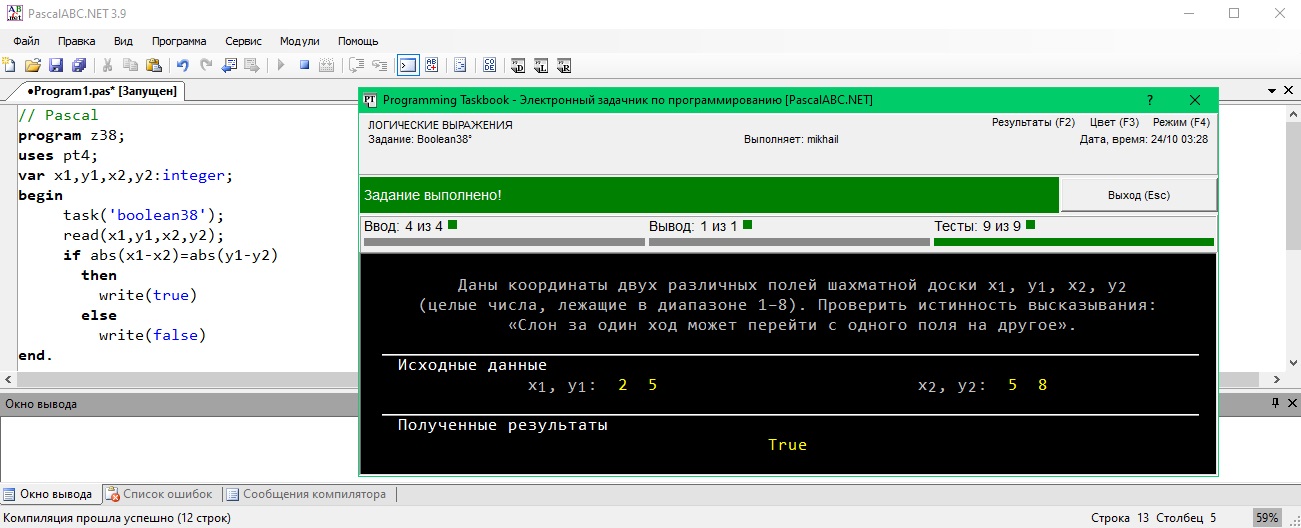
Task: Click the Open file folder icon
Action: coord(32,66)
